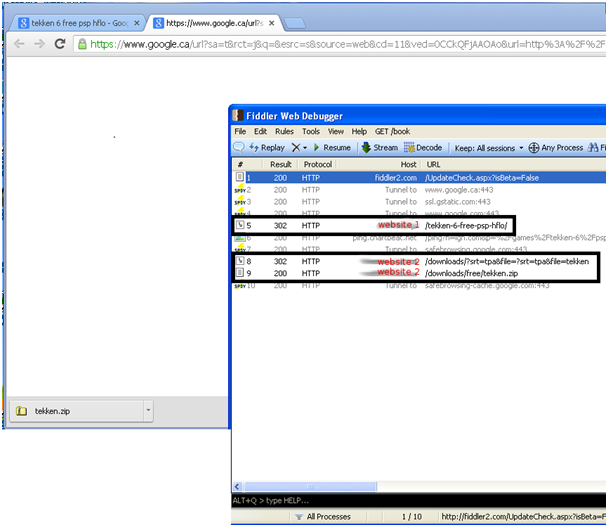
Task: Open a new browser tab
Action: tap(294, 24)
